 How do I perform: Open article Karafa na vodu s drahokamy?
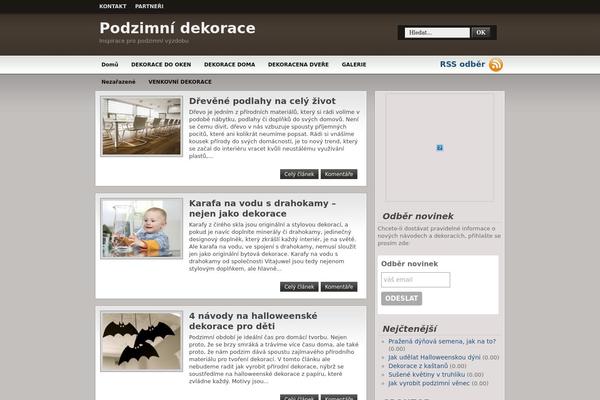click(x=262, y=208)
